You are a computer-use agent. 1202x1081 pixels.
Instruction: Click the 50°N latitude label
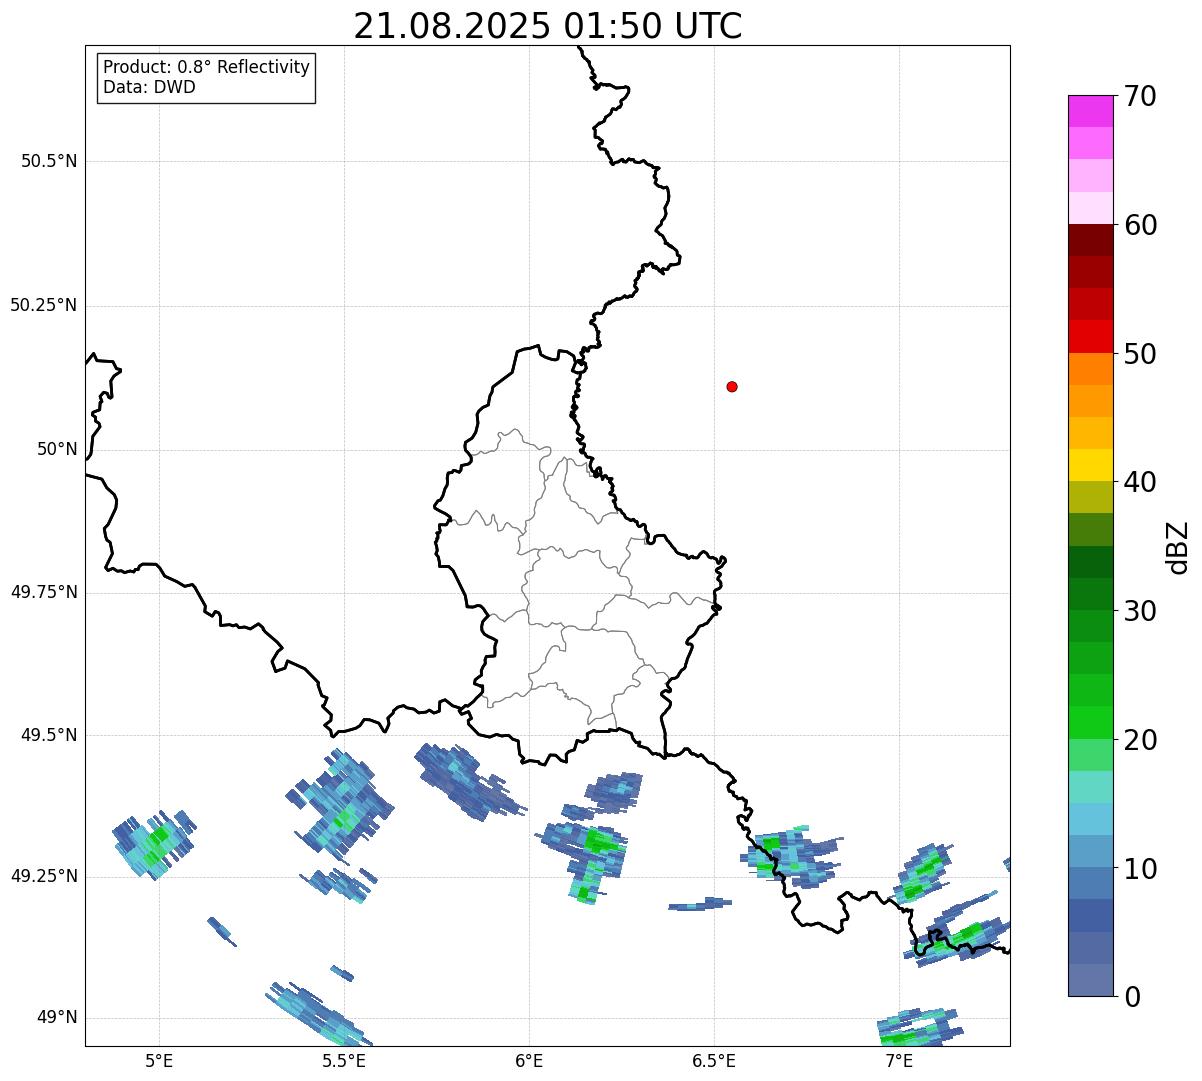(57, 449)
